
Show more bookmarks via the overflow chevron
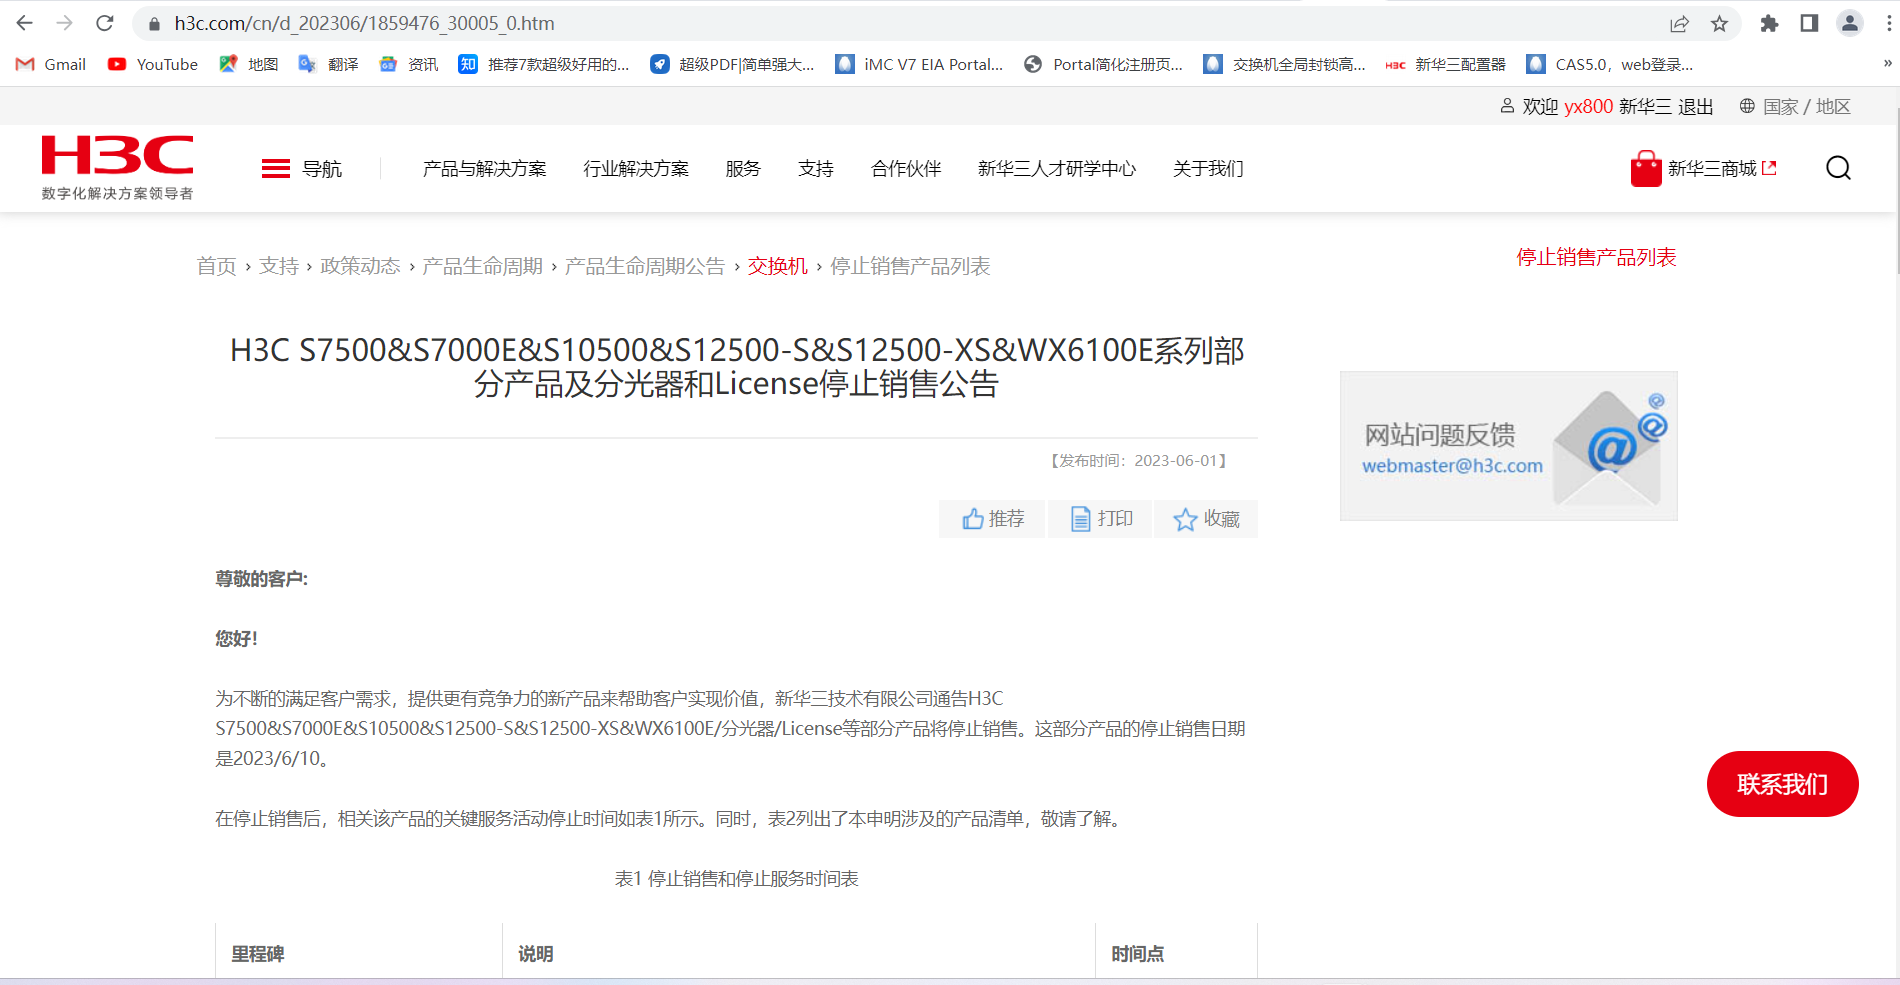pos(1887,64)
